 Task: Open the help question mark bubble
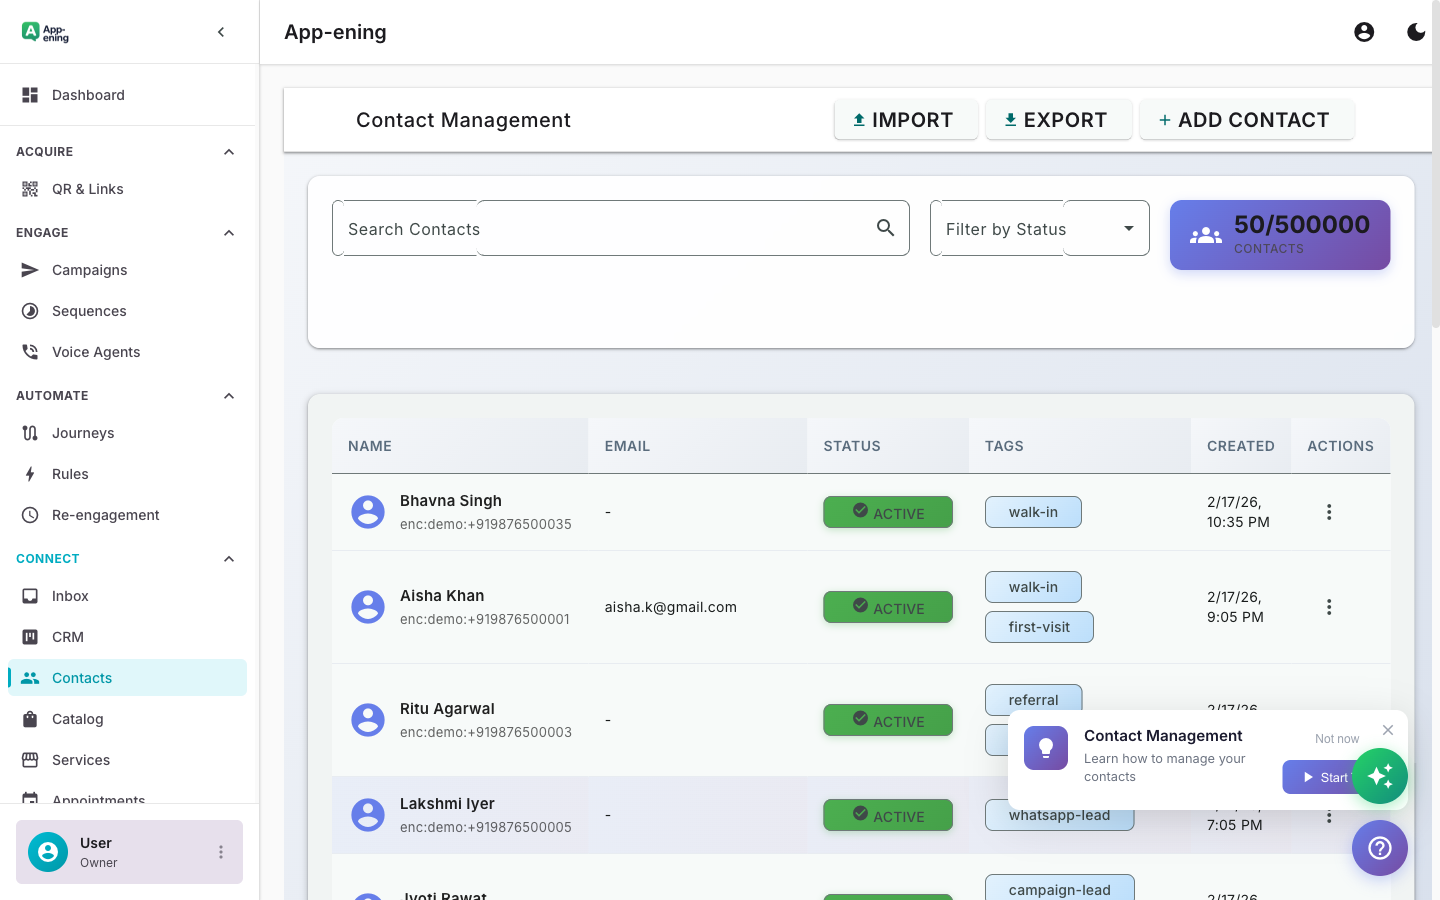1379,848
